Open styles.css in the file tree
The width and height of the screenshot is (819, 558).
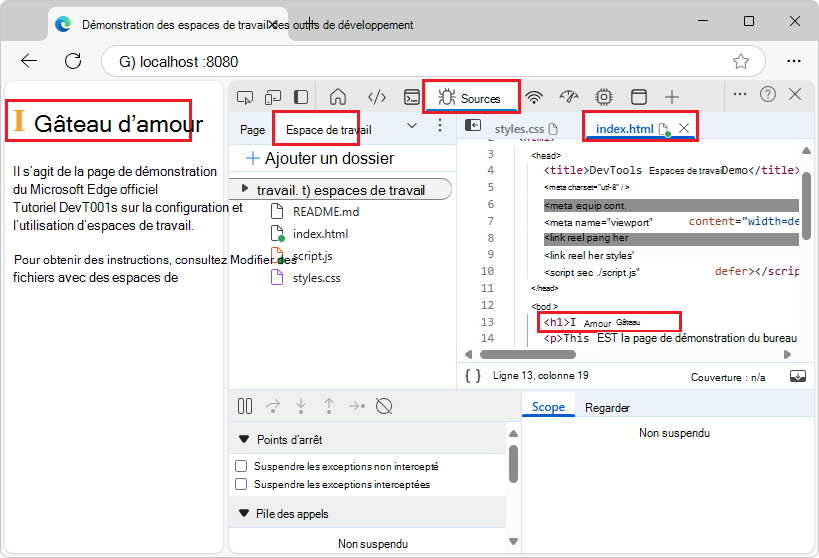point(306,278)
